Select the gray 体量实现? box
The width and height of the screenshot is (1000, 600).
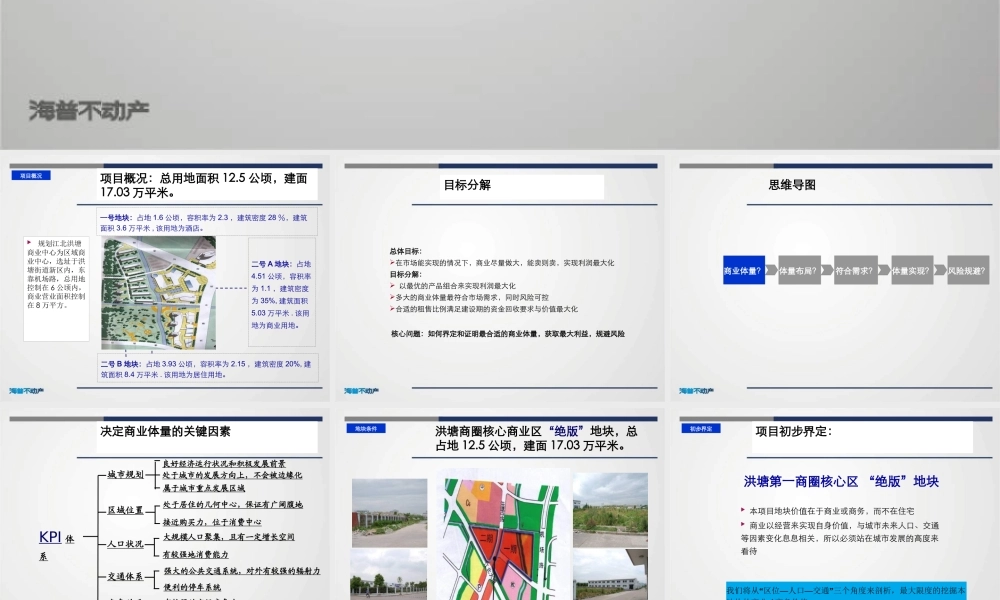[x=911, y=270]
